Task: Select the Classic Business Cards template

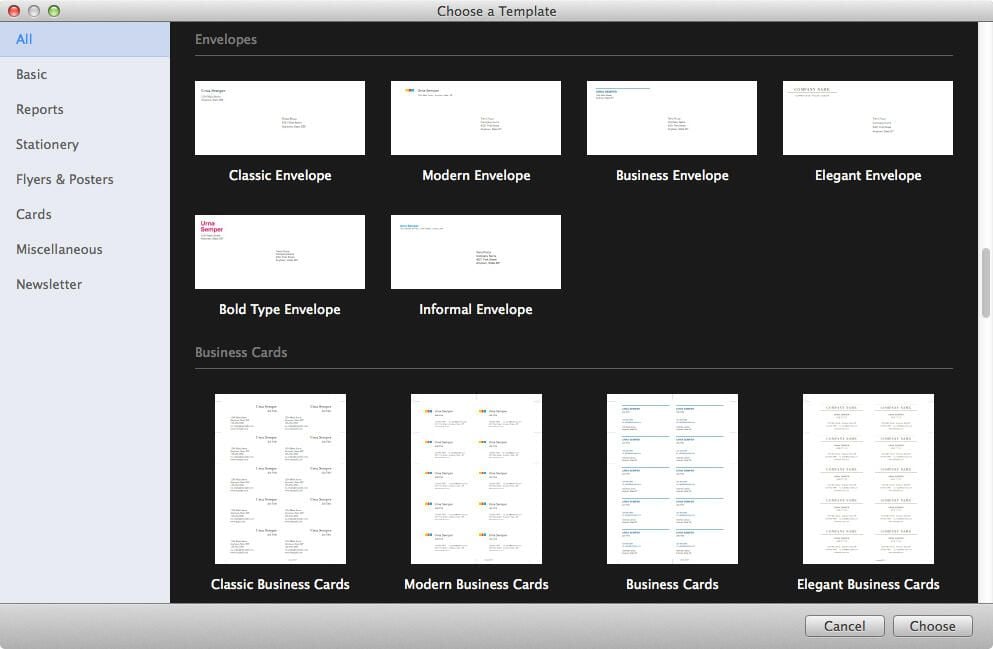Action: [x=281, y=479]
